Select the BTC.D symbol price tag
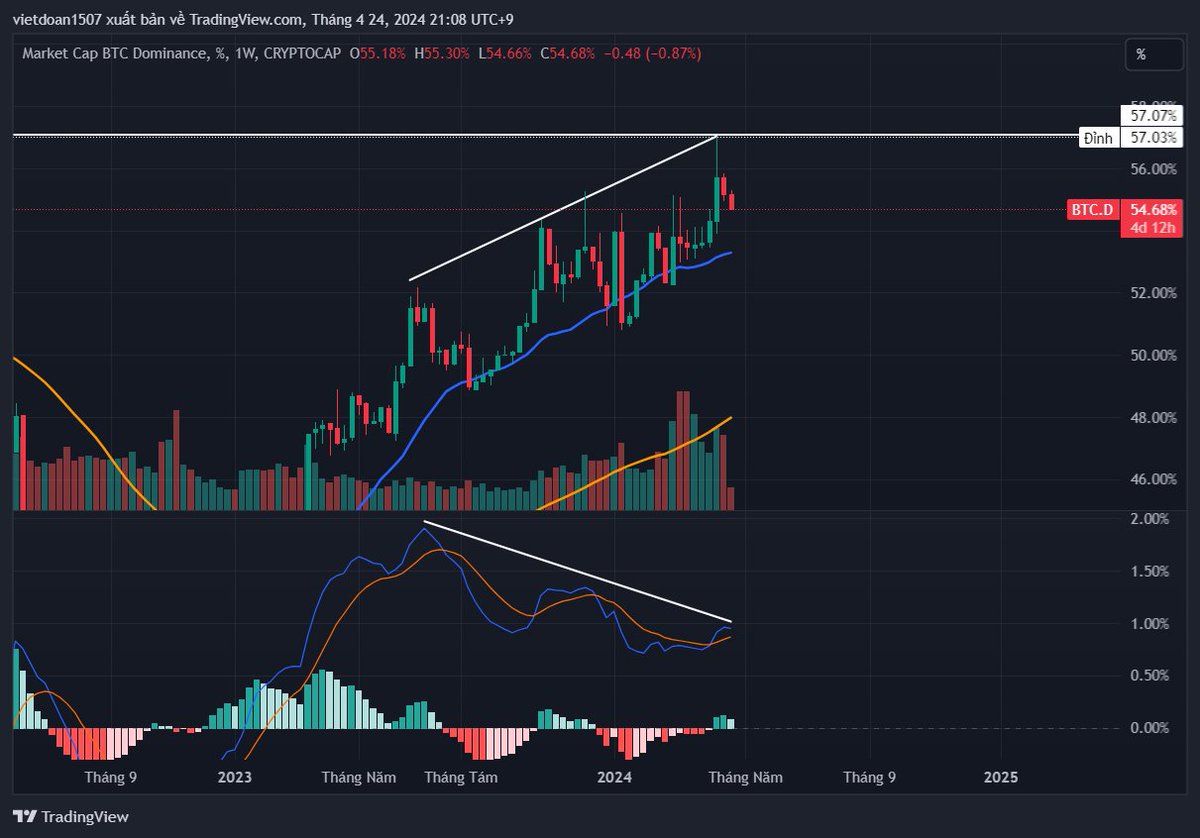 coord(1091,210)
